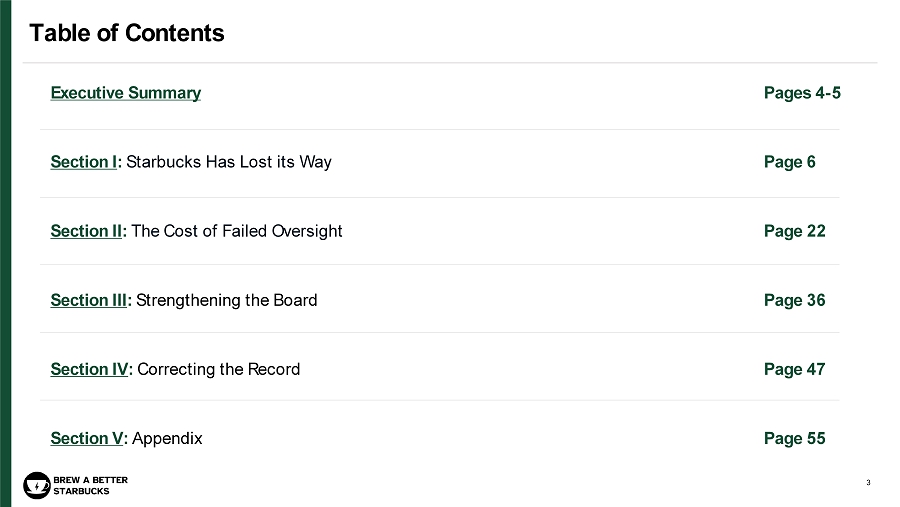Go to the Section IV link
The height and width of the screenshot is (507, 900).
point(89,369)
